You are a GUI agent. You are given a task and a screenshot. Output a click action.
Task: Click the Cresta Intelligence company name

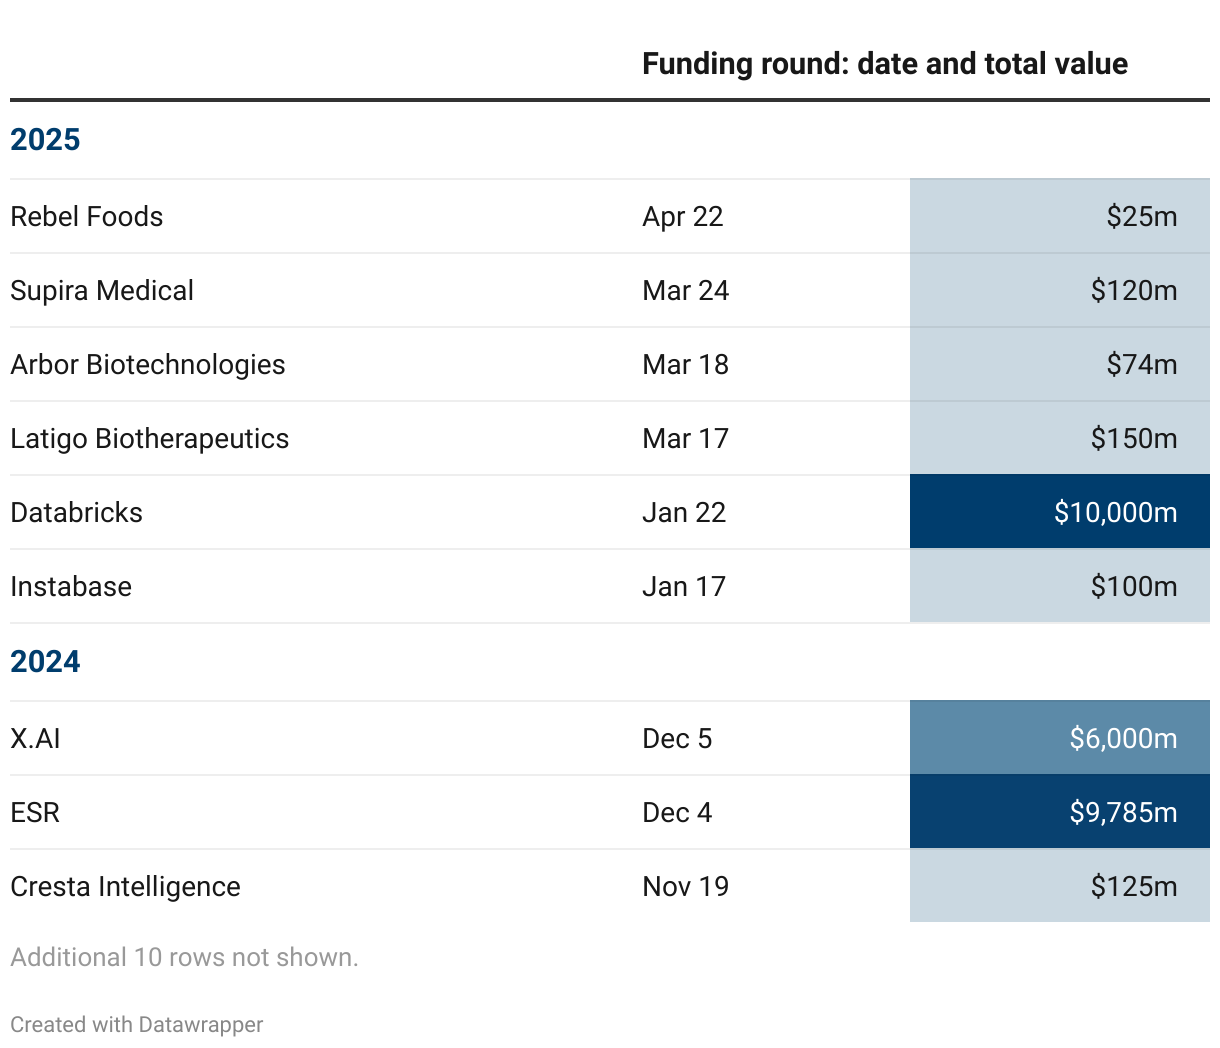coord(126,886)
